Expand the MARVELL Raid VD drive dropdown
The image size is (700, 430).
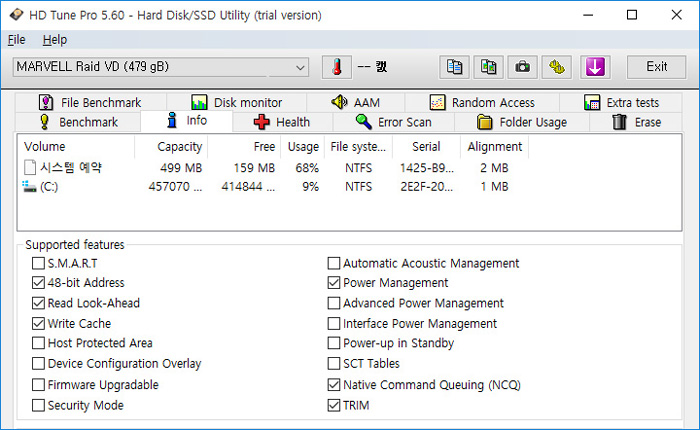[x=300, y=67]
